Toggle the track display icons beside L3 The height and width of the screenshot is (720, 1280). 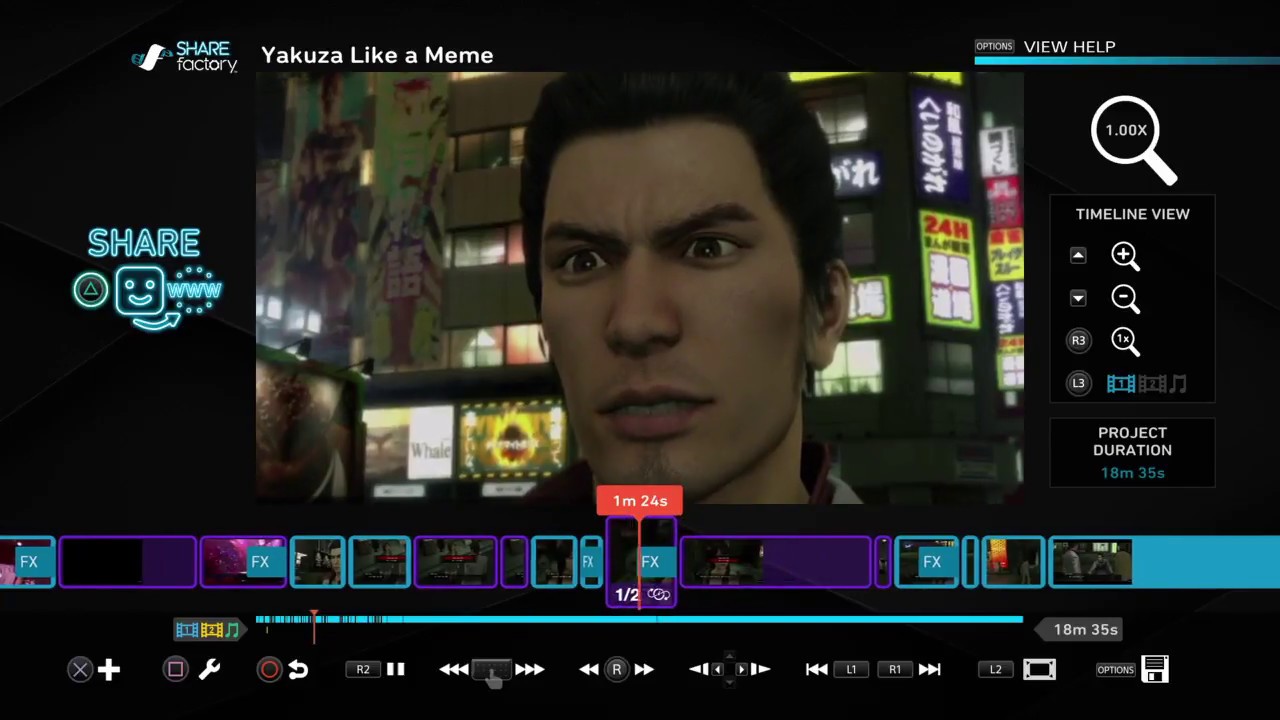tap(1147, 383)
